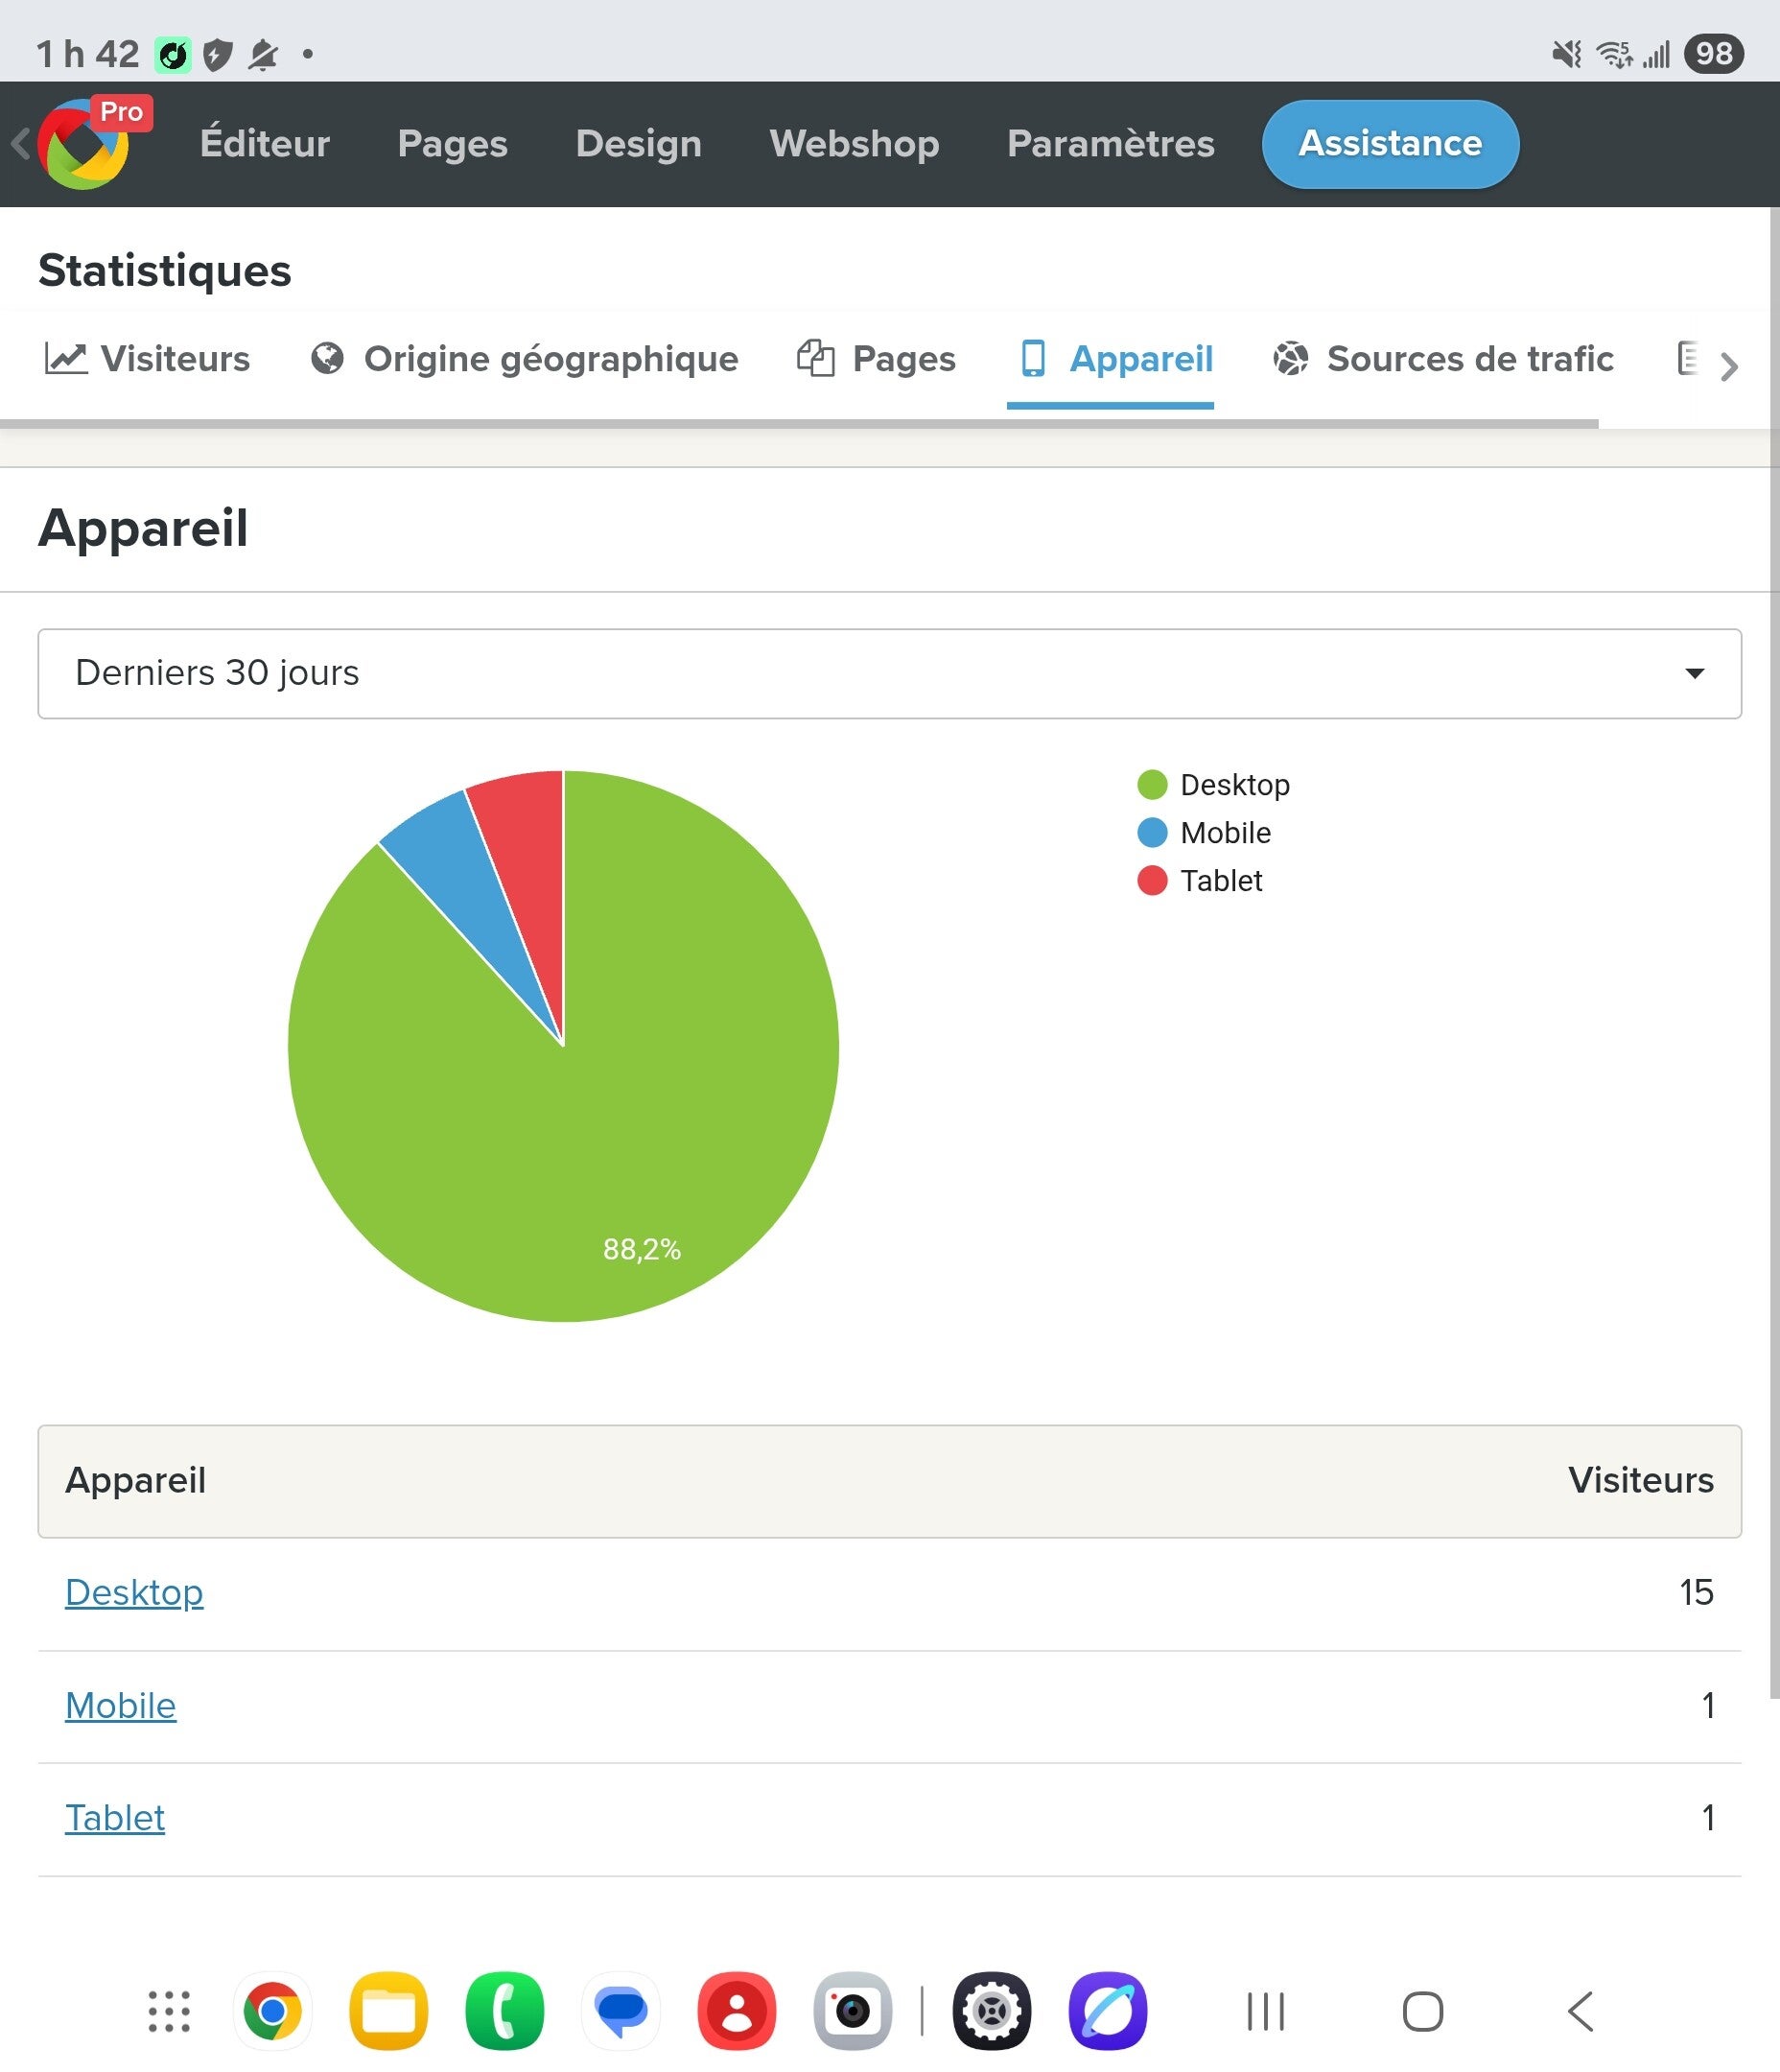The width and height of the screenshot is (1780, 2072).
Task: Switch to the Pages statistics tab
Action: (876, 358)
